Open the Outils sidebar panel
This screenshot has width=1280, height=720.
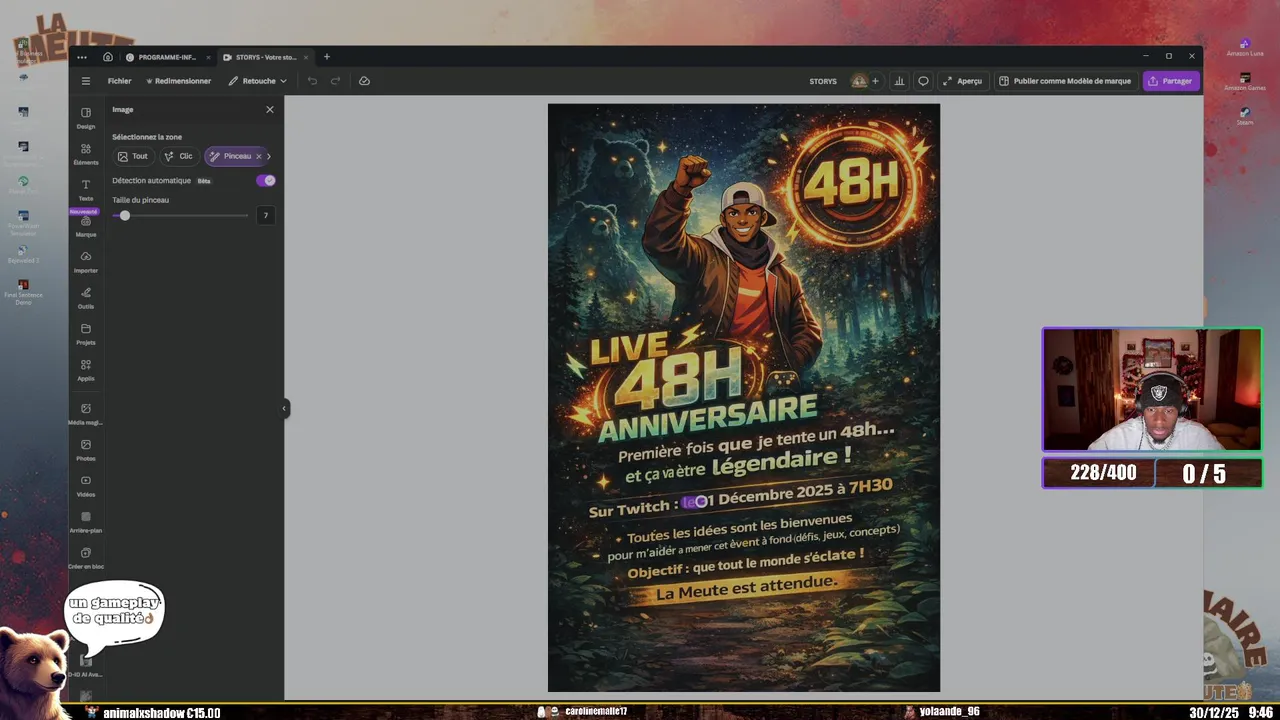(86, 298)
